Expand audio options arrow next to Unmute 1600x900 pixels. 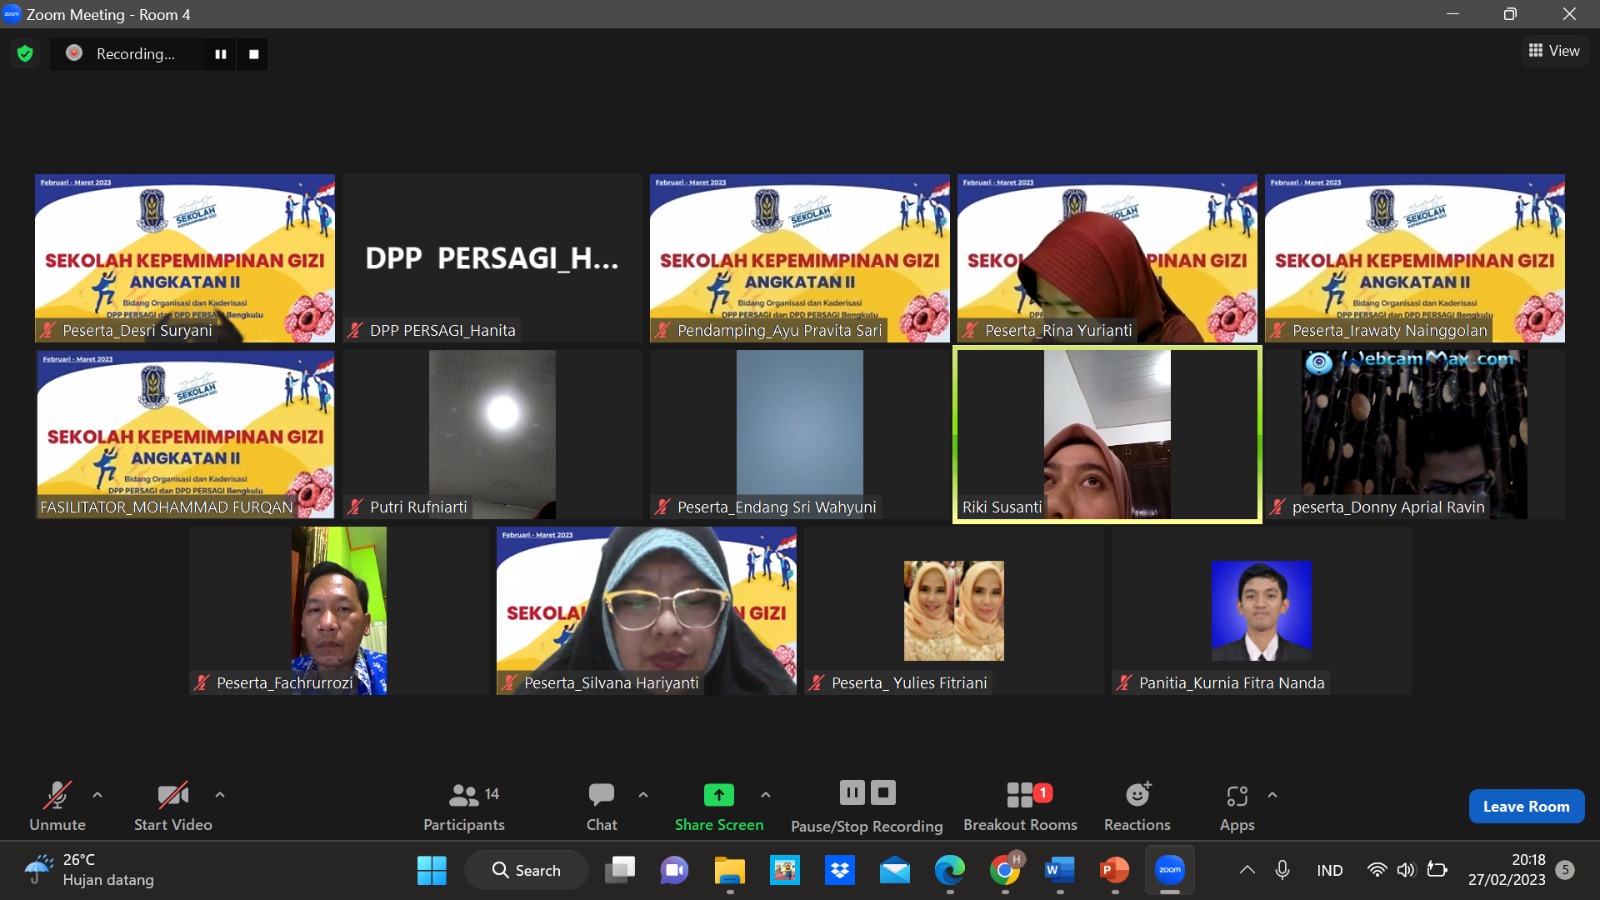[97, 795]
